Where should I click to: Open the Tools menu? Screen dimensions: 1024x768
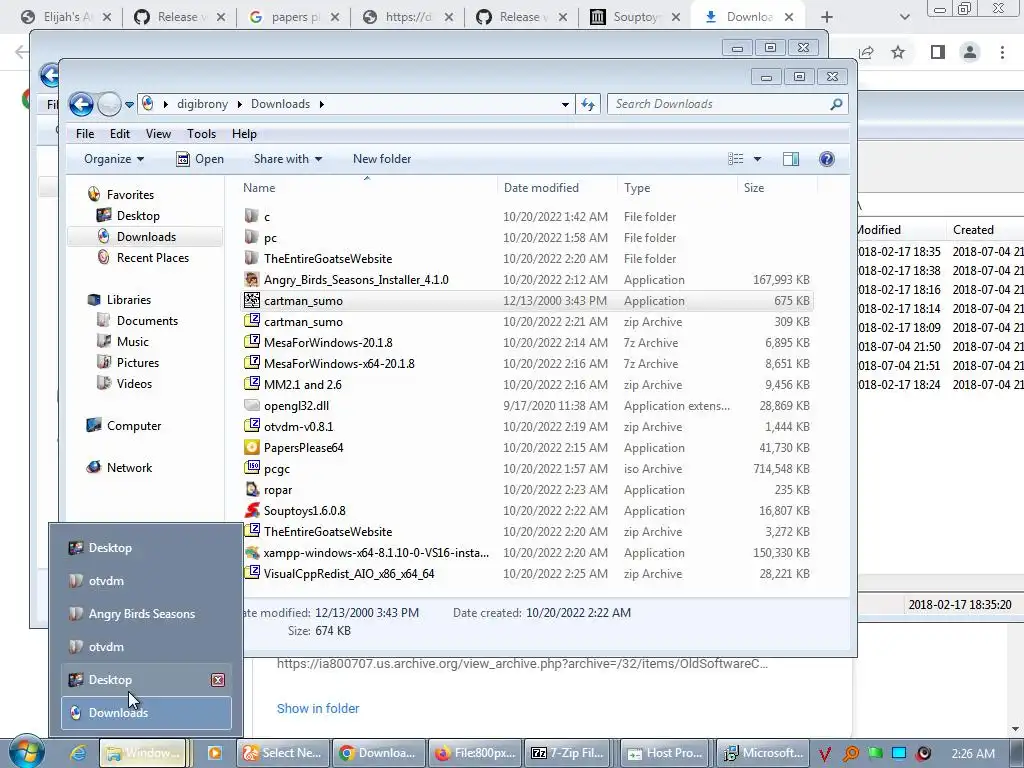(x=201, y=134)
